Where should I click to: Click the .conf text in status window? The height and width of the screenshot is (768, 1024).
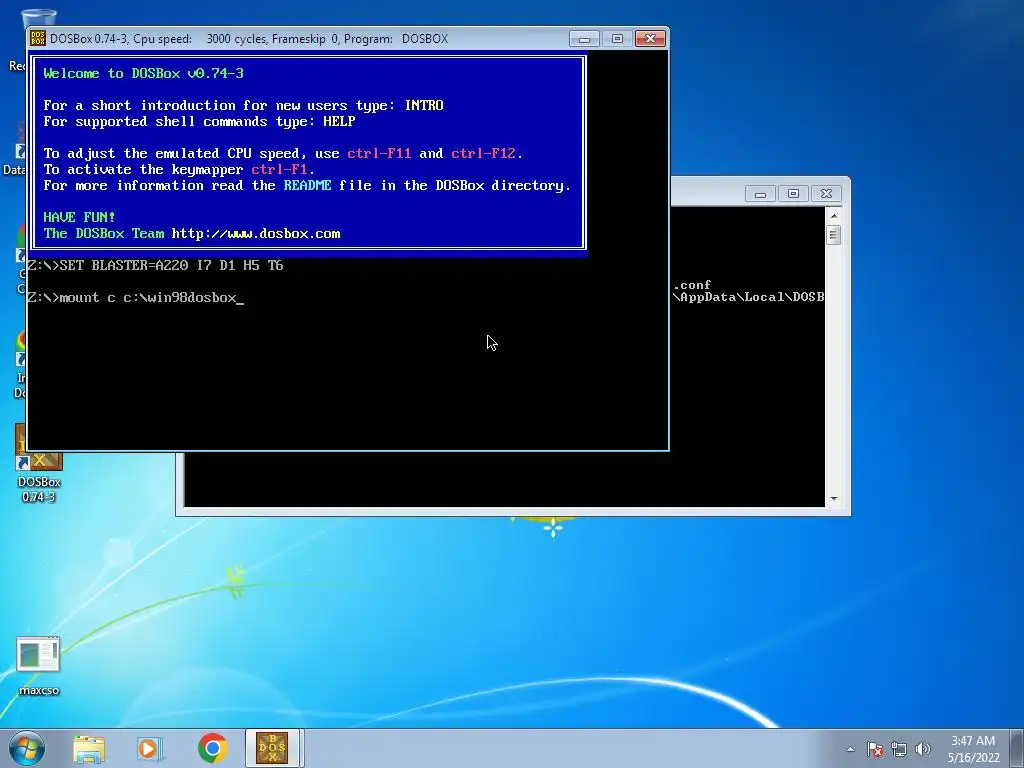pyautogui.click(x=692, y=285)
